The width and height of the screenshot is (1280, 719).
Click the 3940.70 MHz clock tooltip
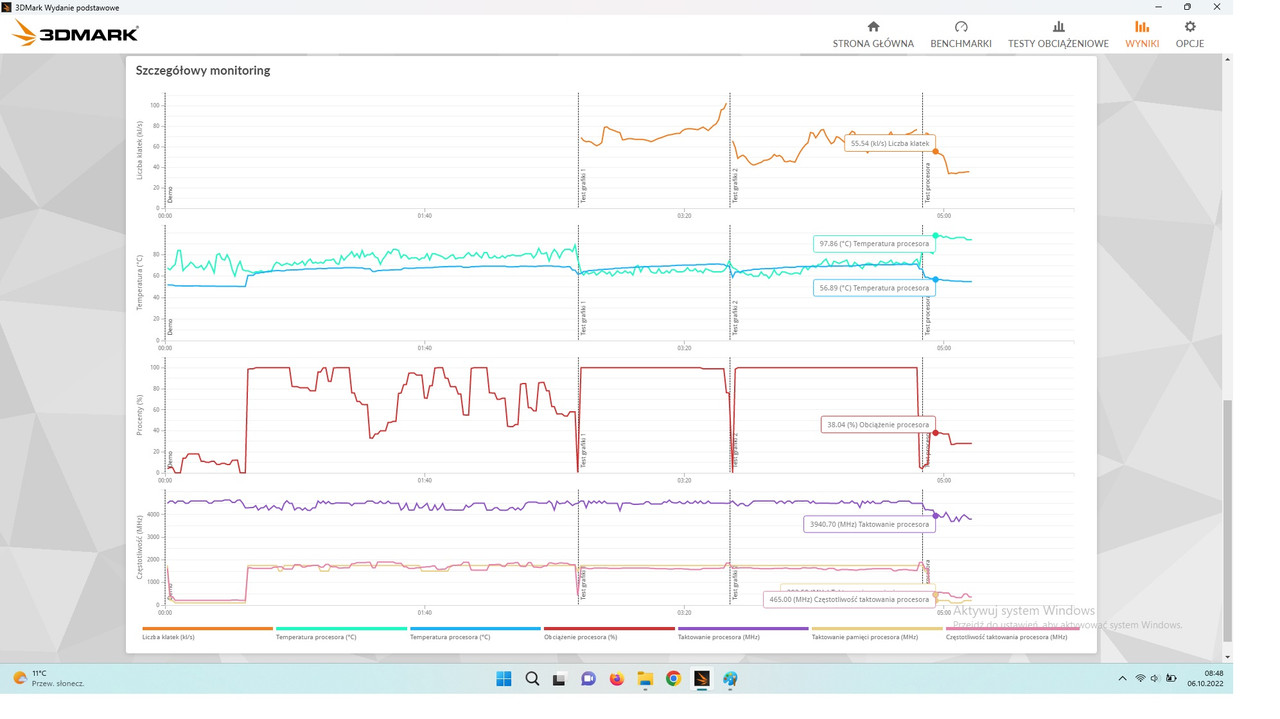(x=869, y=524)
